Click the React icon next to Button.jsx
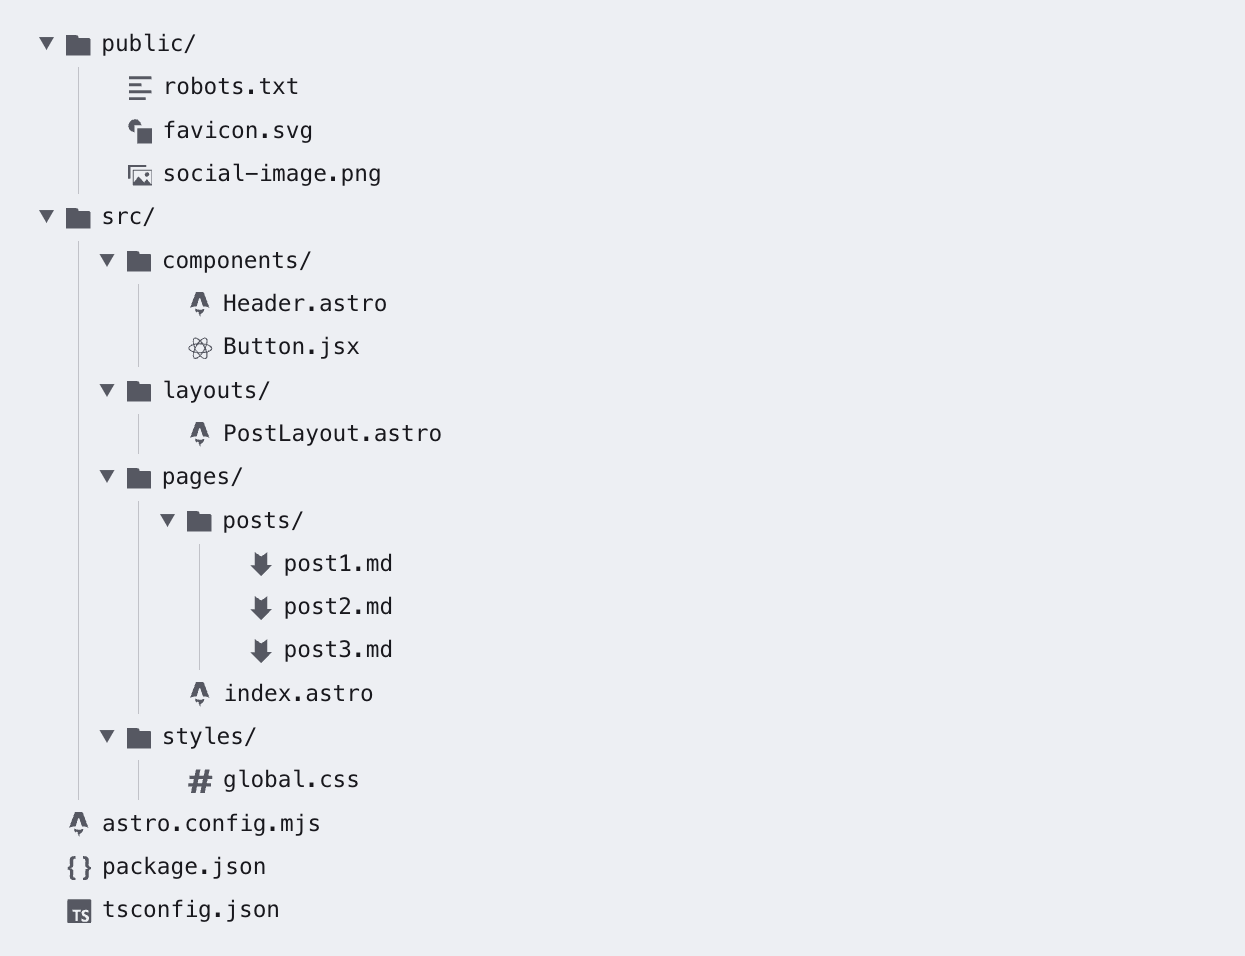The image size is (1245, 956). (200, 347)
